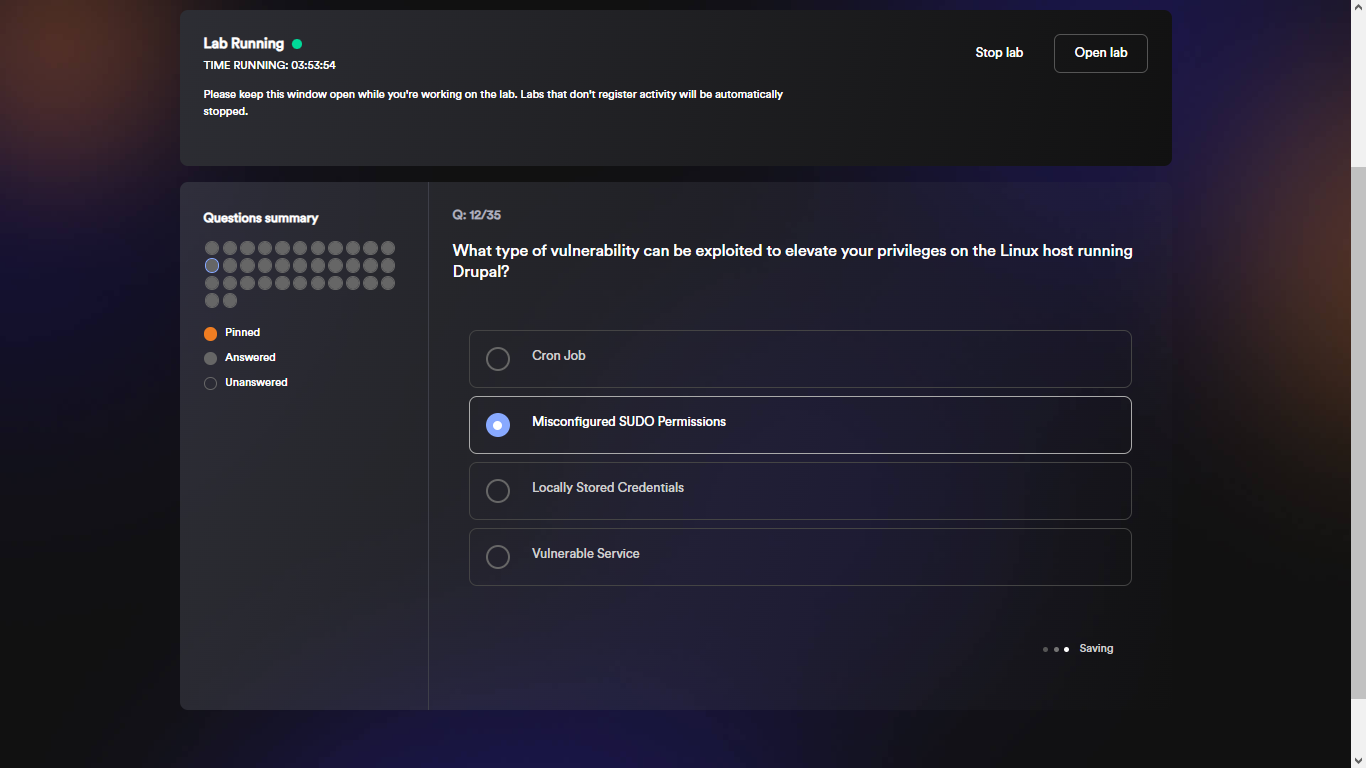This screenshot has width=1366, height=768.
Task: Open the last question 35 dot
Action: coord(230,301)
